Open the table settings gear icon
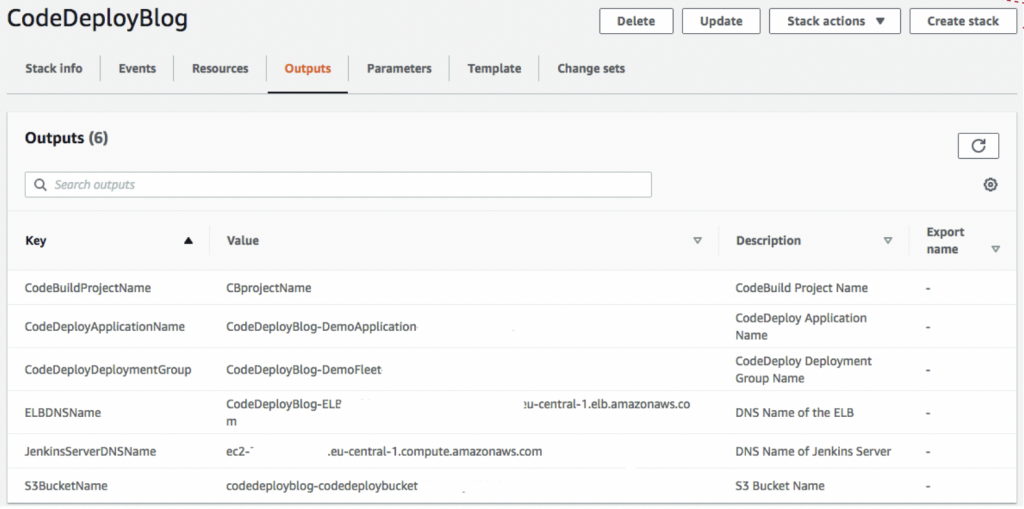 (991, 185)
